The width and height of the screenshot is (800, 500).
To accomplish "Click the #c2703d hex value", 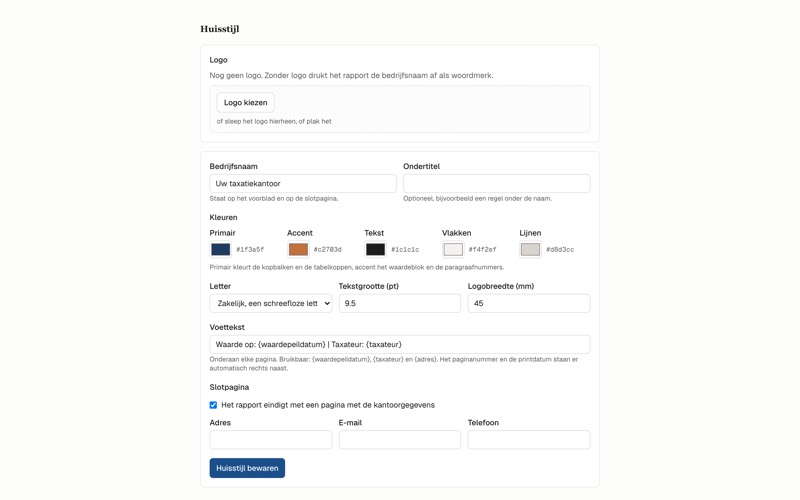I will [328, 250].
